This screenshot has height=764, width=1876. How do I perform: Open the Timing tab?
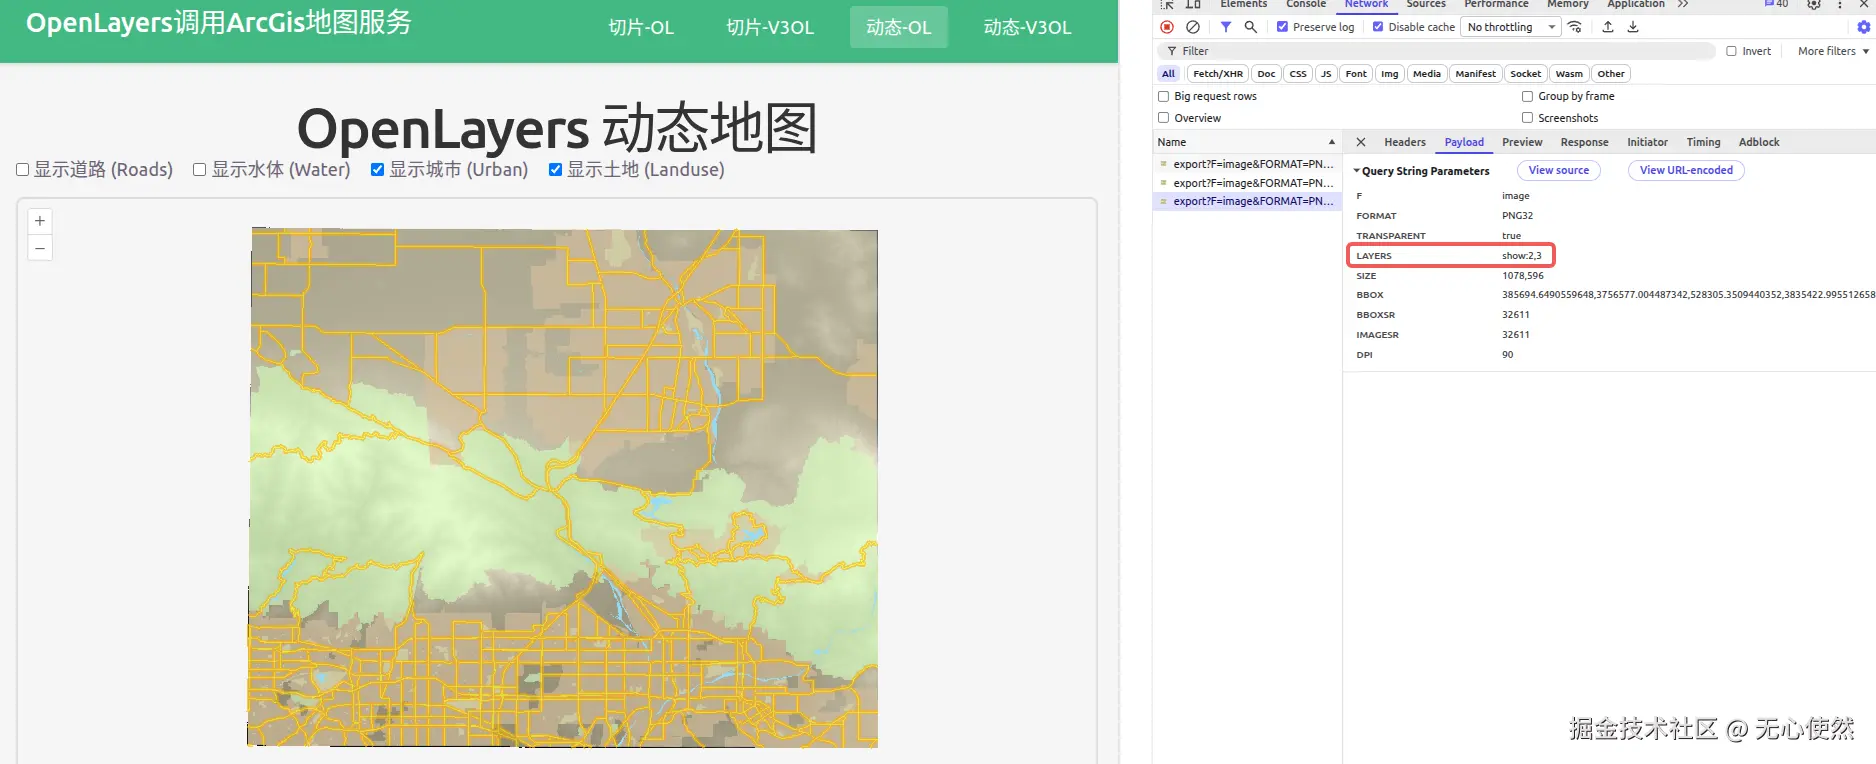tap(1703, 142)
